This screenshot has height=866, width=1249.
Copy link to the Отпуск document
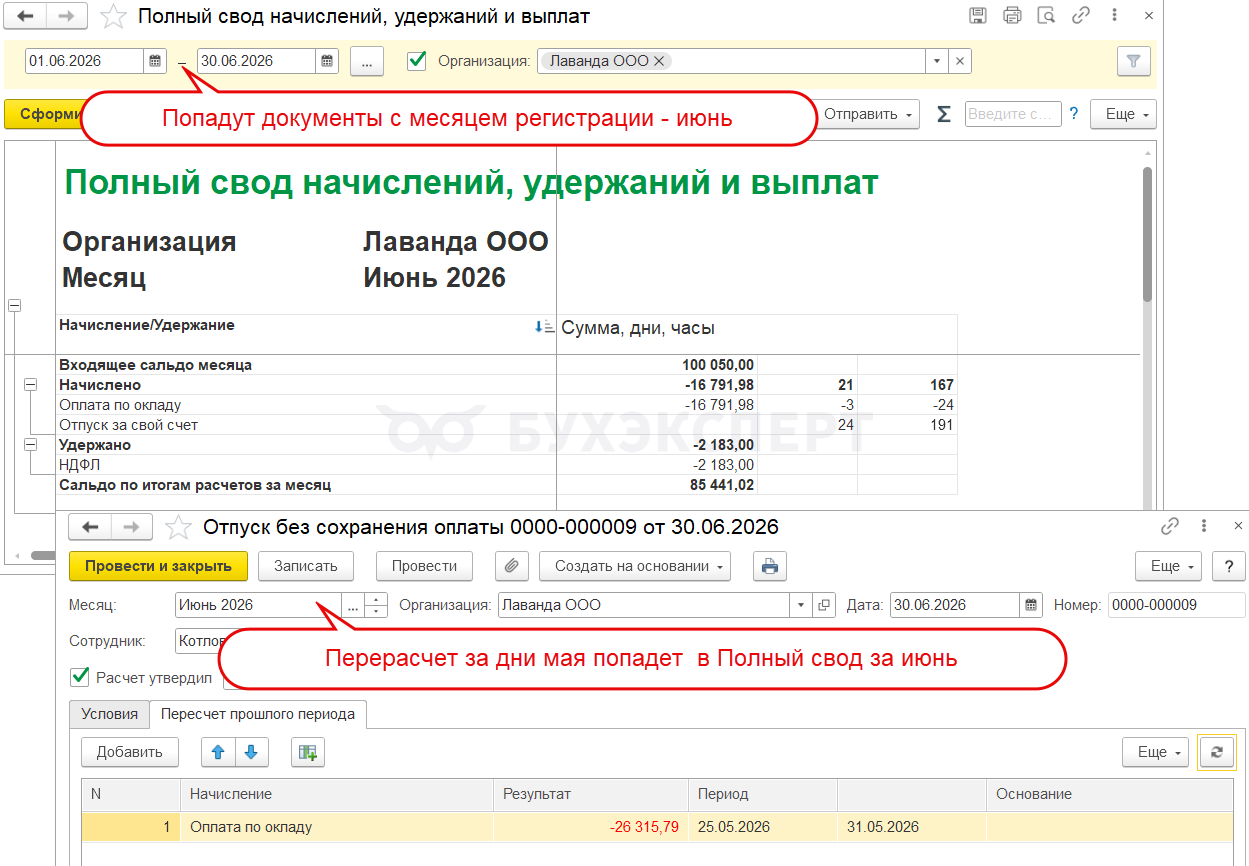click(1169, 526)
